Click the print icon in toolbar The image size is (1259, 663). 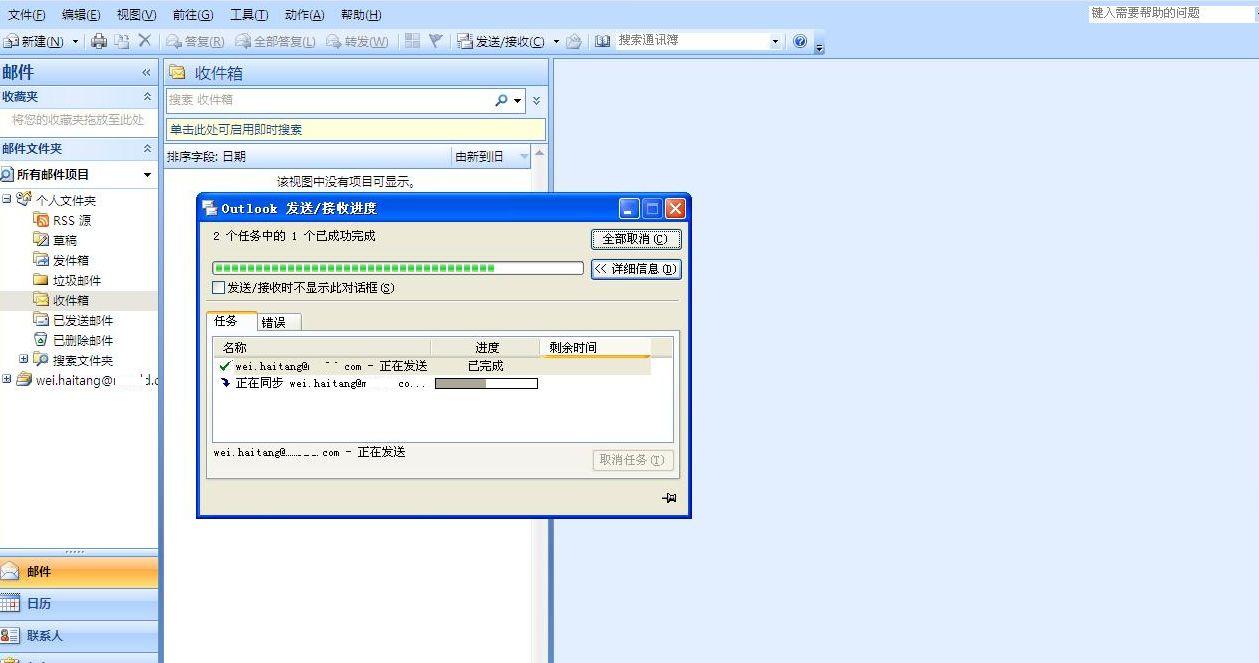(99, 41)
